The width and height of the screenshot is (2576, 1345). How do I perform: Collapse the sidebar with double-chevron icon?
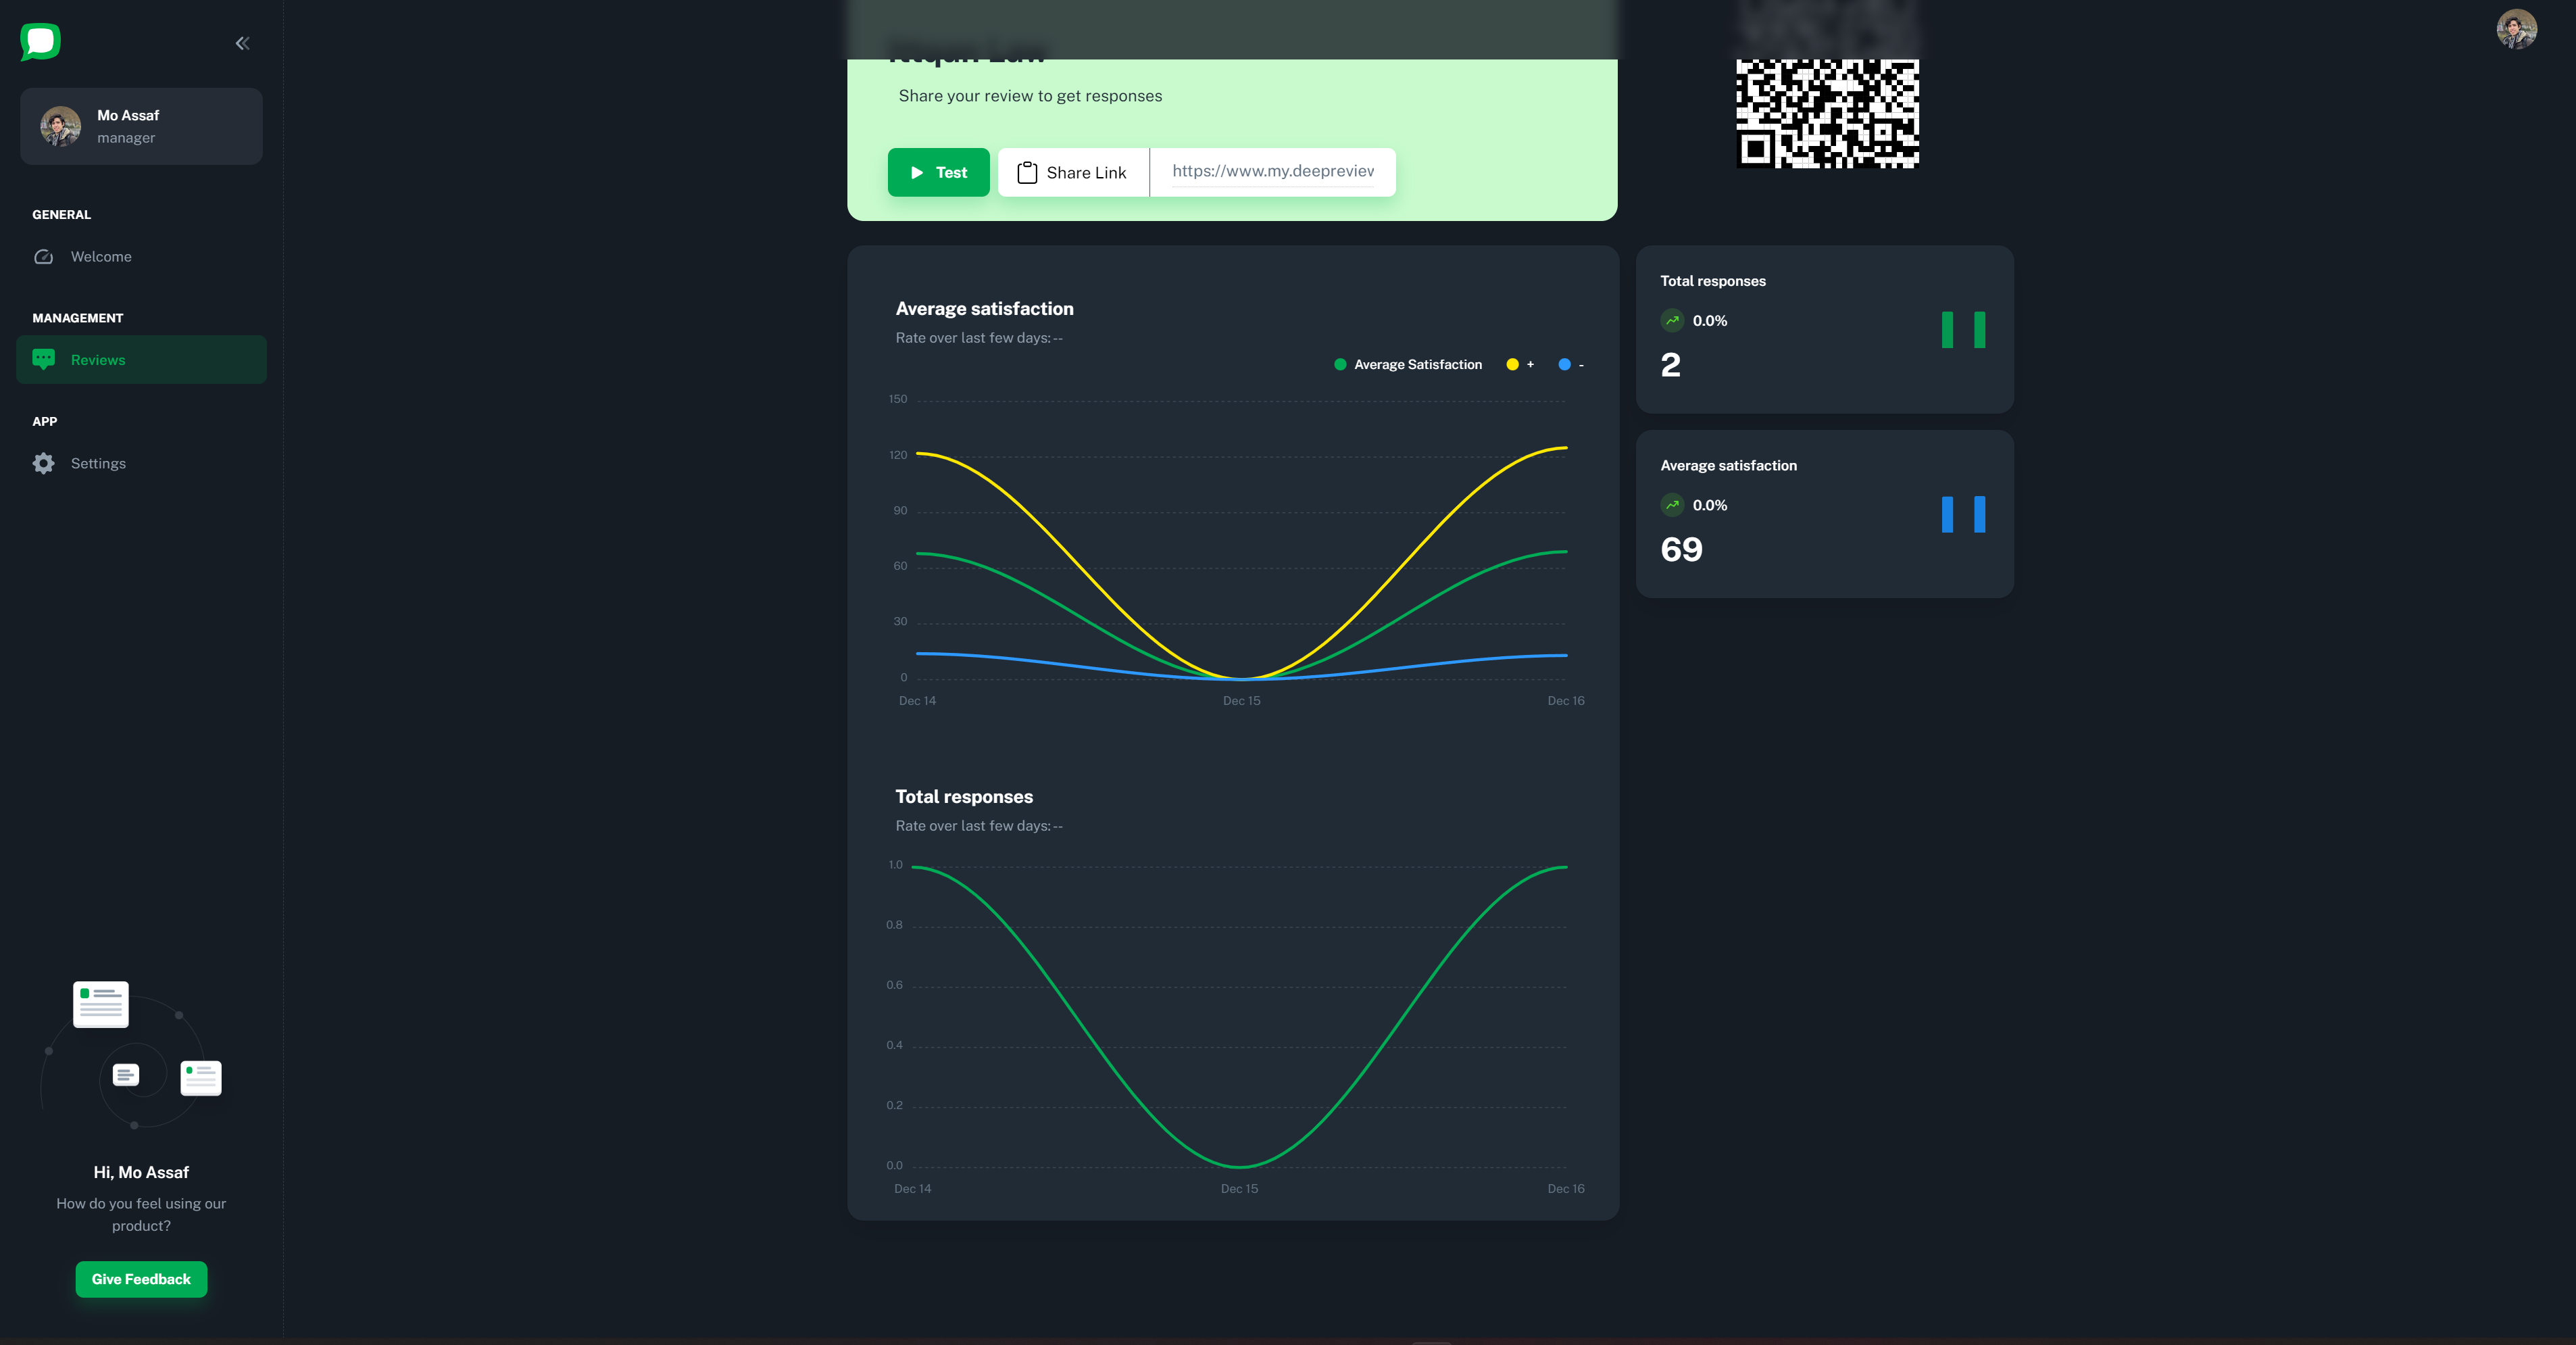pos(242,43)
